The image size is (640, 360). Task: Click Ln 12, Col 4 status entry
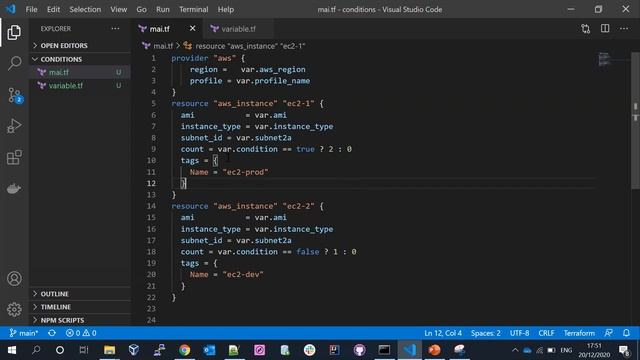pyautogui.click(x=443, y=333)
